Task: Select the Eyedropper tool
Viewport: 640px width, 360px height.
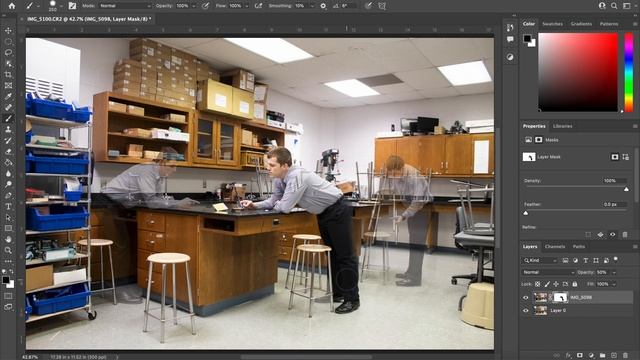Action: click(8, 97)
